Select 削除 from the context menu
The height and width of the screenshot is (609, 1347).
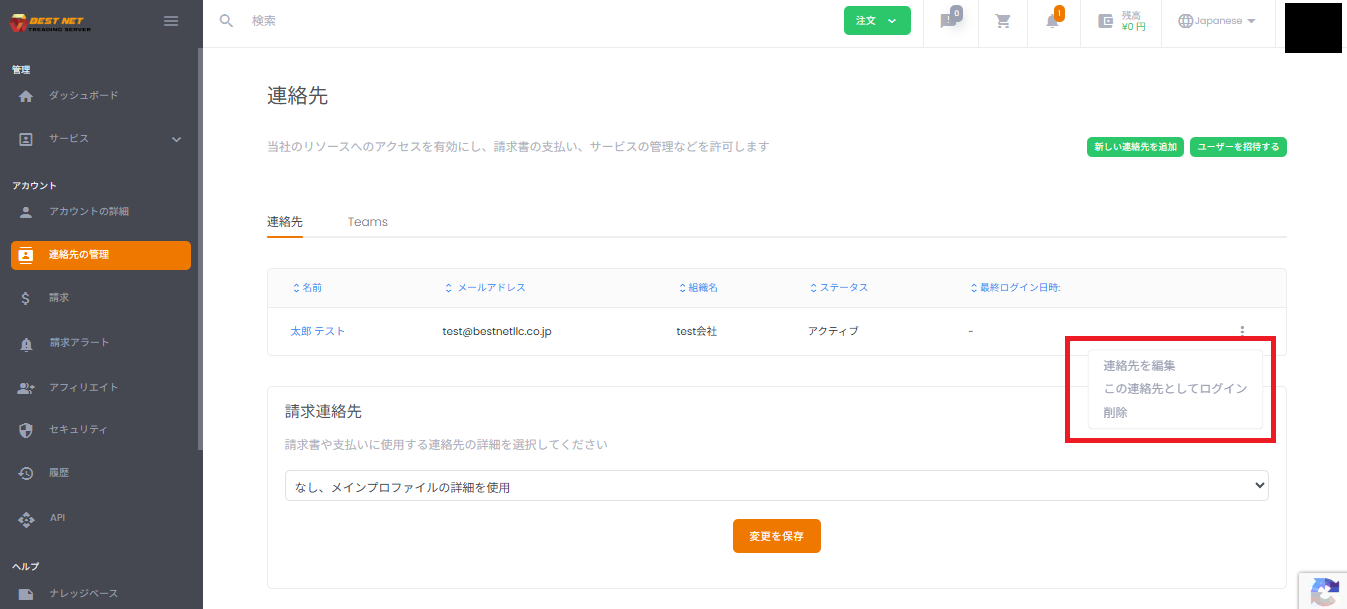pos(1115,411)
